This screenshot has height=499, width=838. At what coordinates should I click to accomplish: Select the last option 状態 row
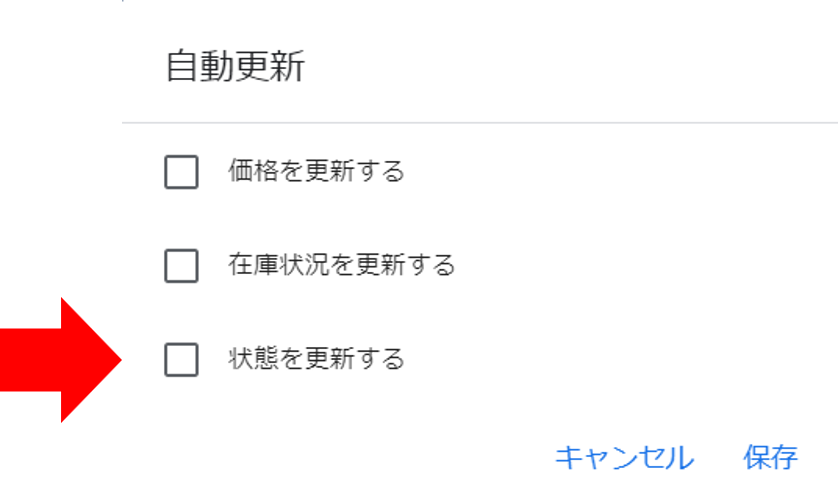181,359
